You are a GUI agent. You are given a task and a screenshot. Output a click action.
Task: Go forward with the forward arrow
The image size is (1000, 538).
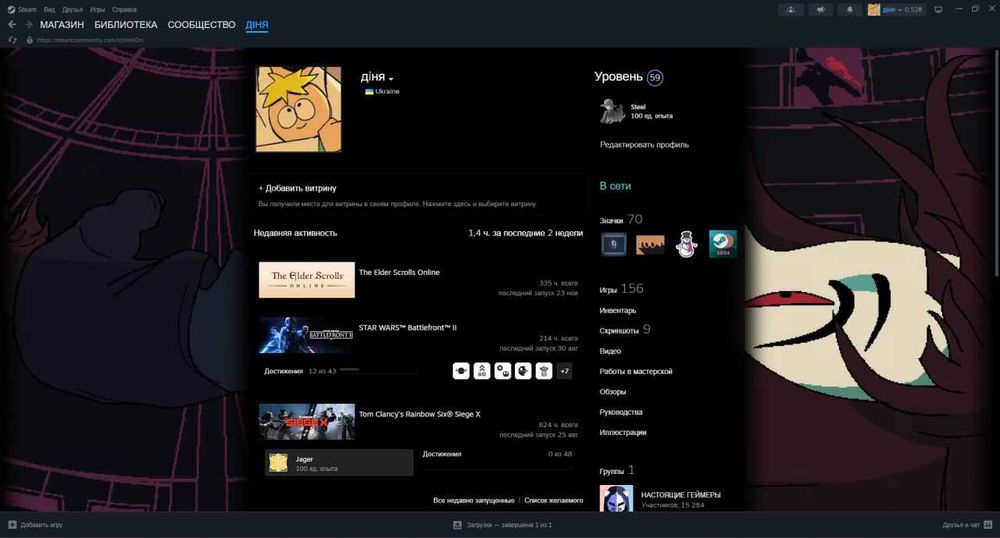[29, 24]
